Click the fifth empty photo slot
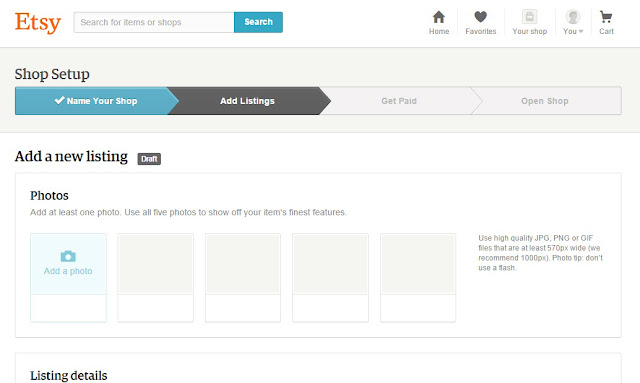The height and width of the screenshot is (383, 640). tap(418, 278)
